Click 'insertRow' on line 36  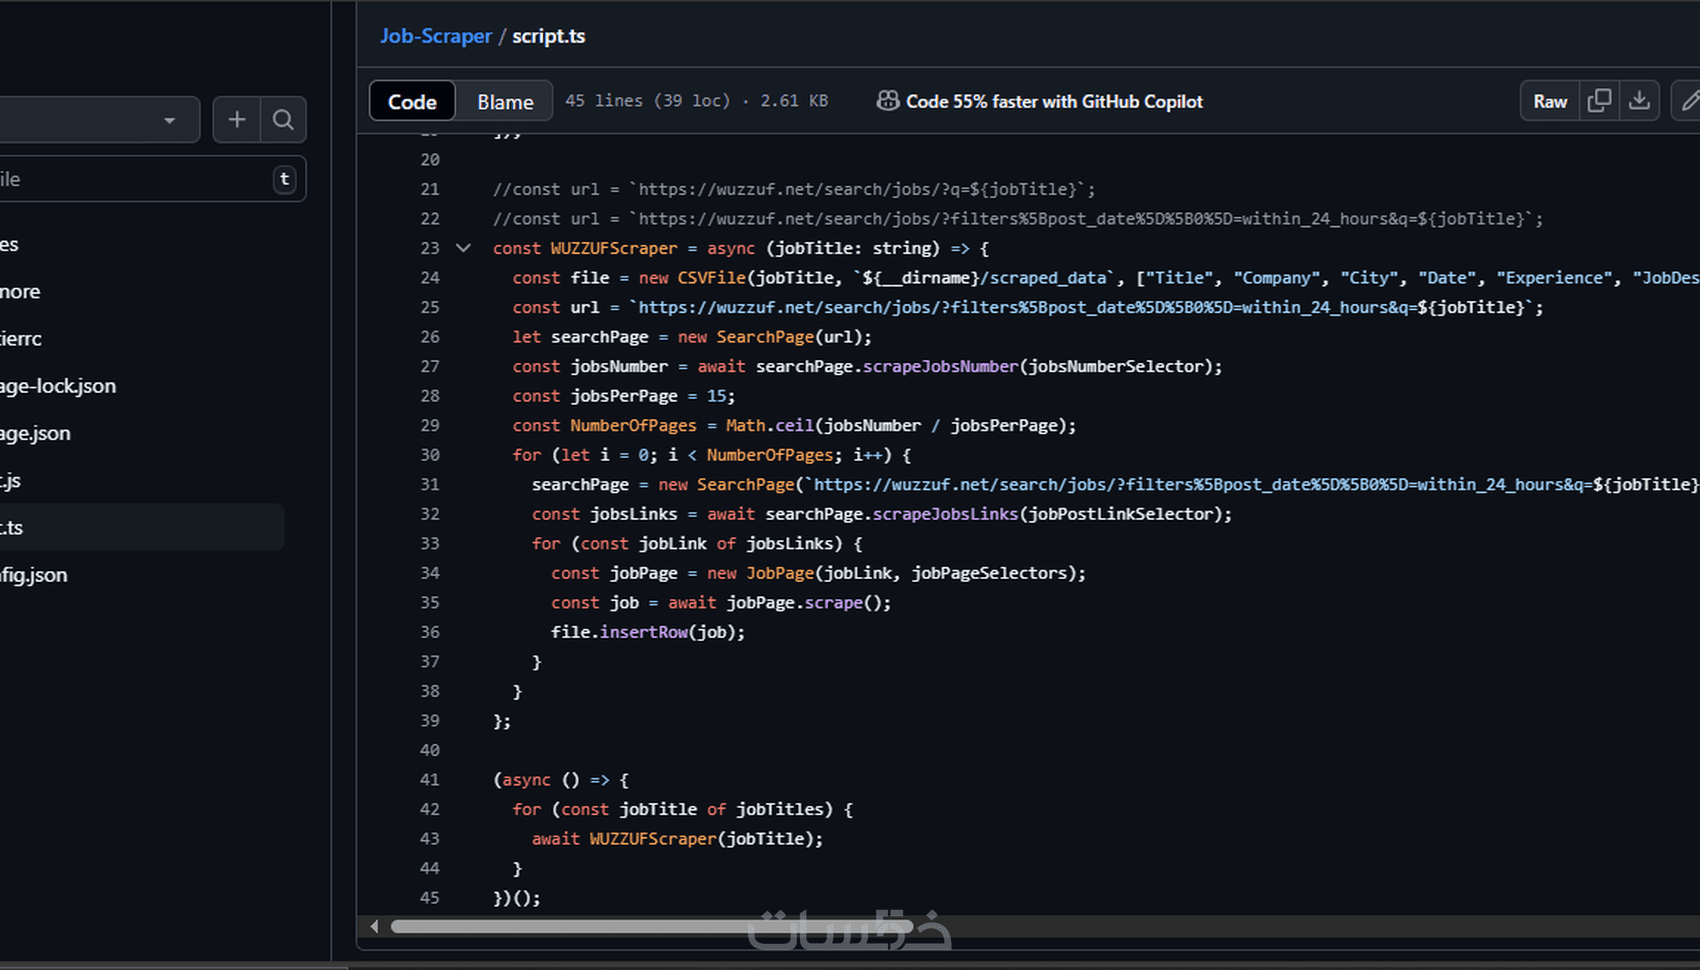pyautogui.click(x=644, y=632)
